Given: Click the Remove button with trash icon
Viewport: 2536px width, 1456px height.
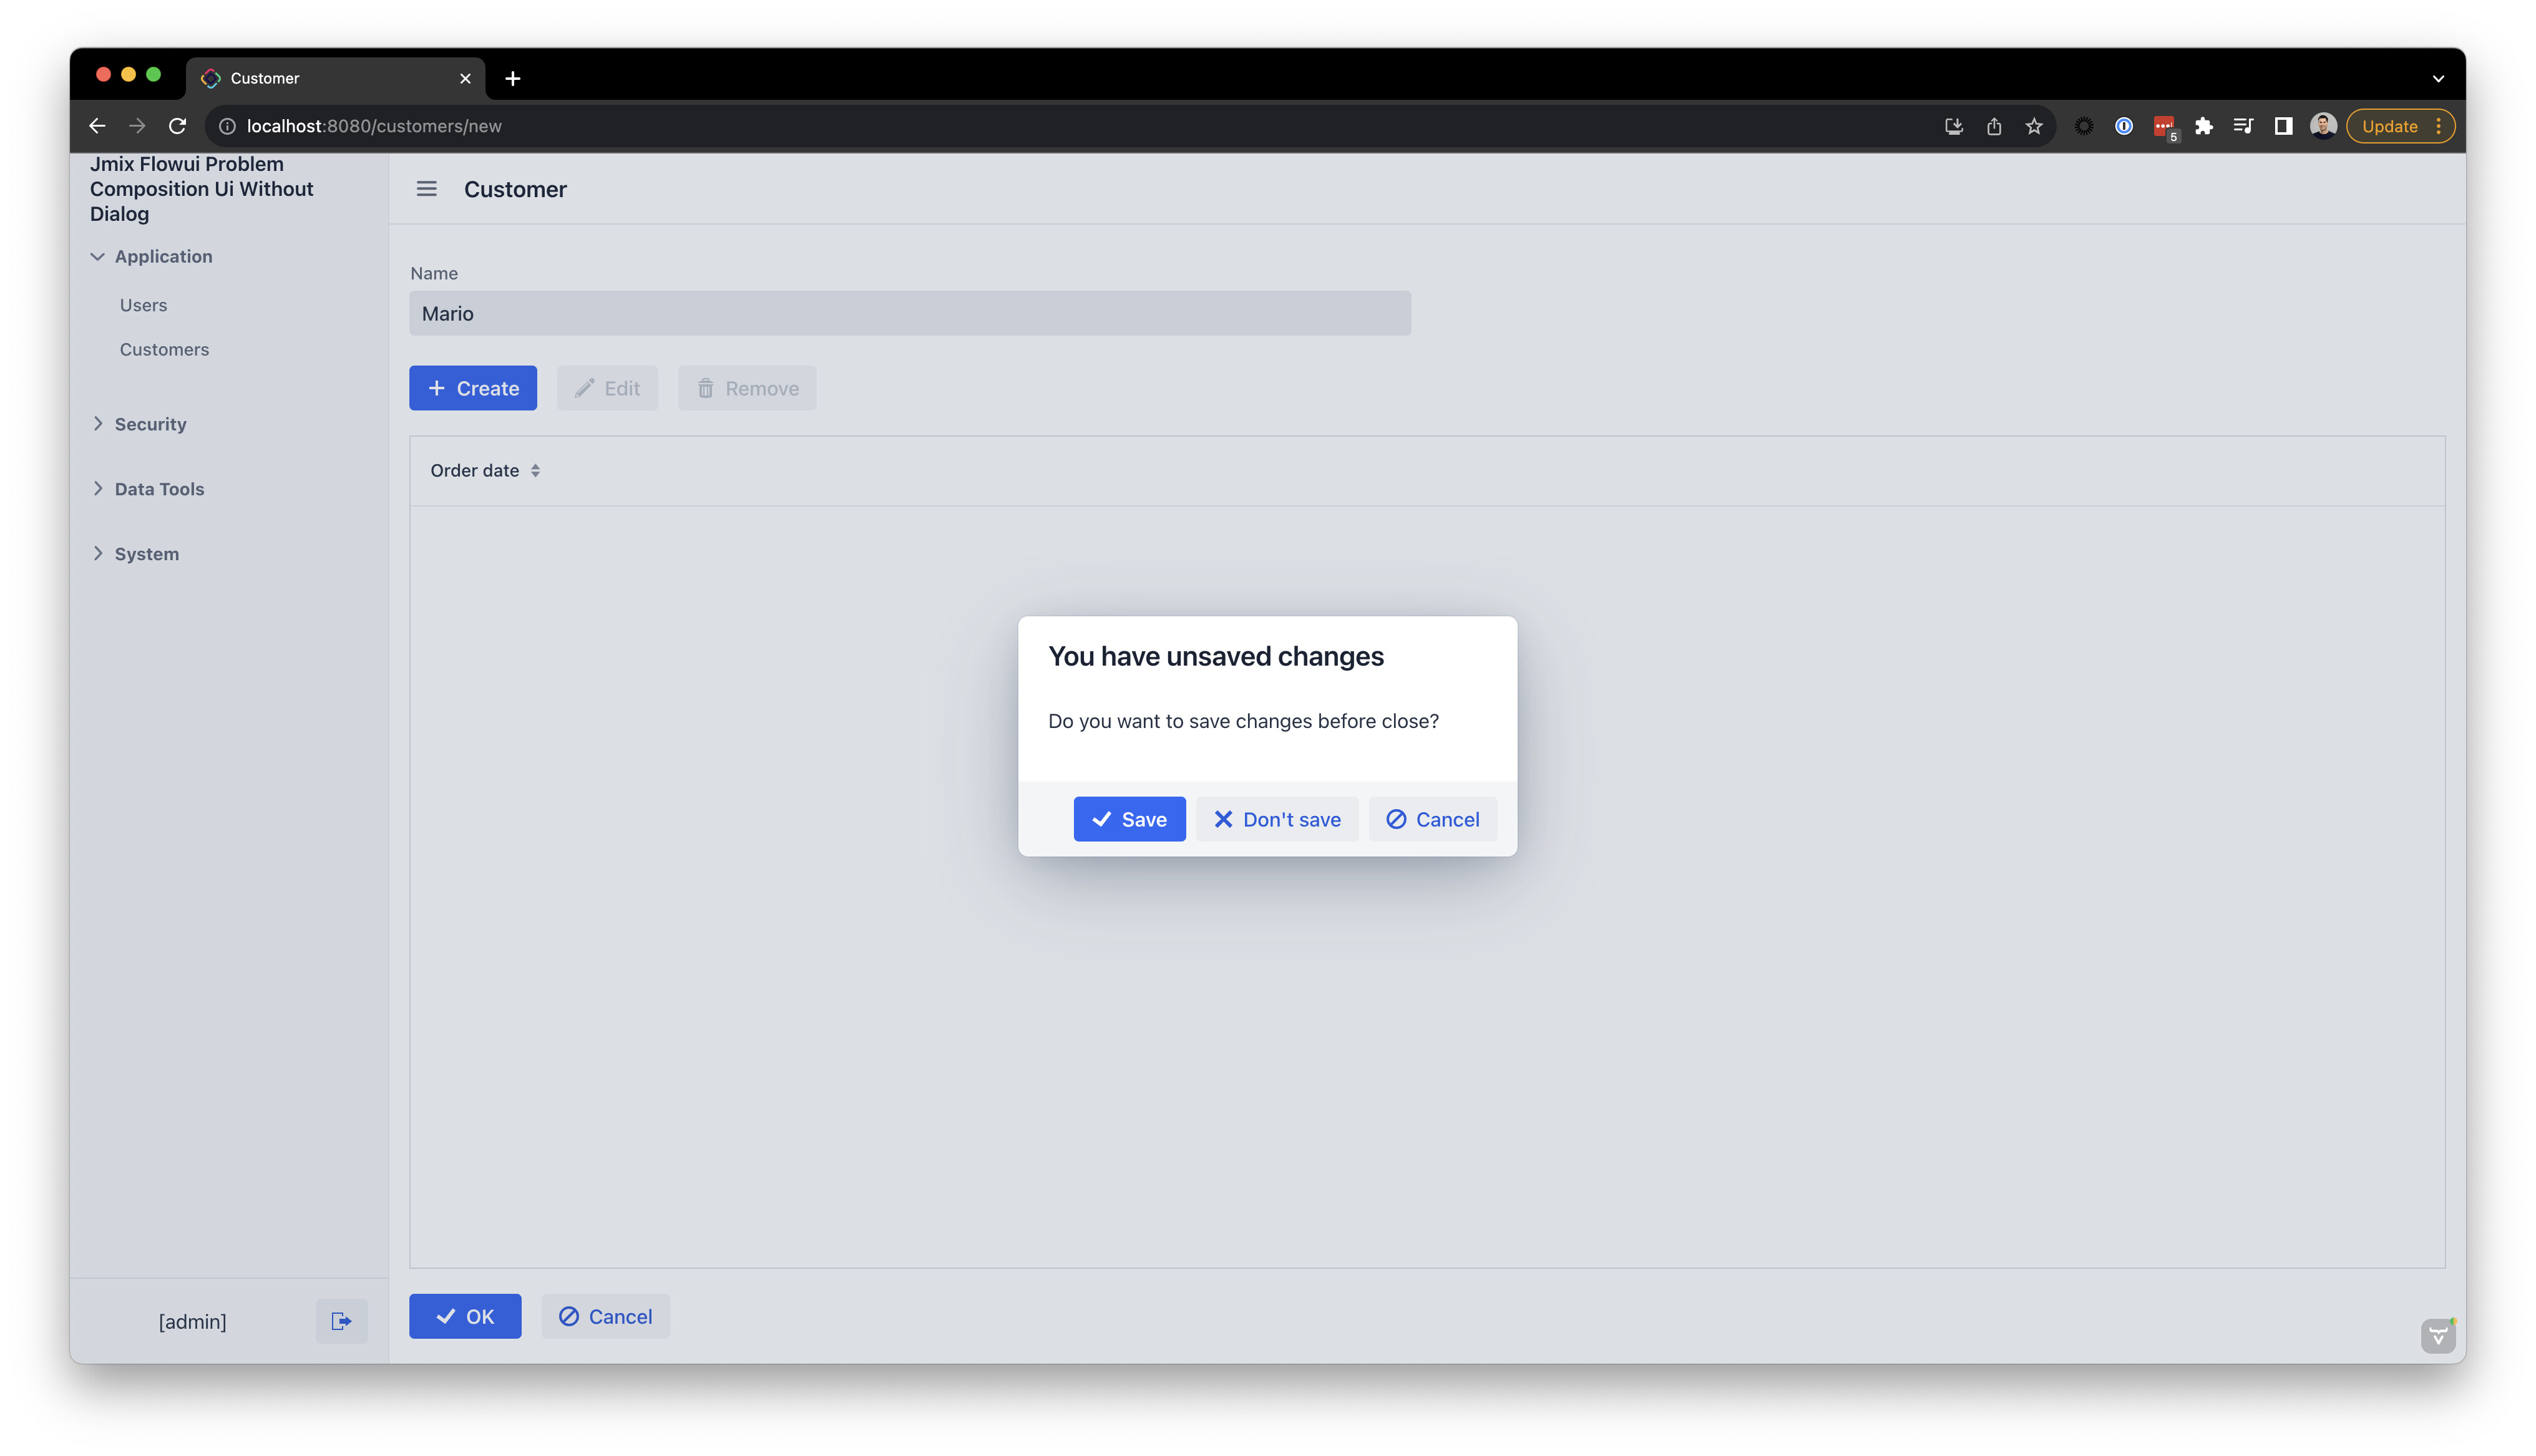Looking at the screenshot, I should (747, 388).
